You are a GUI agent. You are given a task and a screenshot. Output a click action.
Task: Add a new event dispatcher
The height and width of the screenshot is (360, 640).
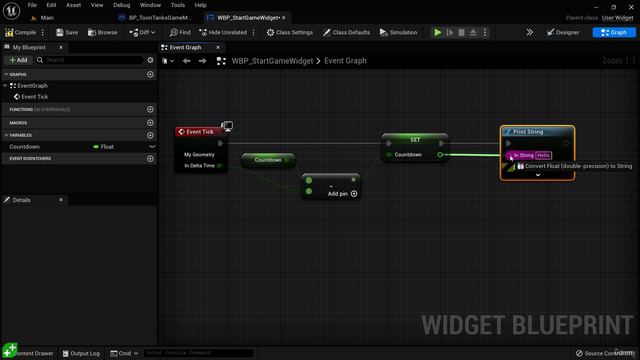150,158
